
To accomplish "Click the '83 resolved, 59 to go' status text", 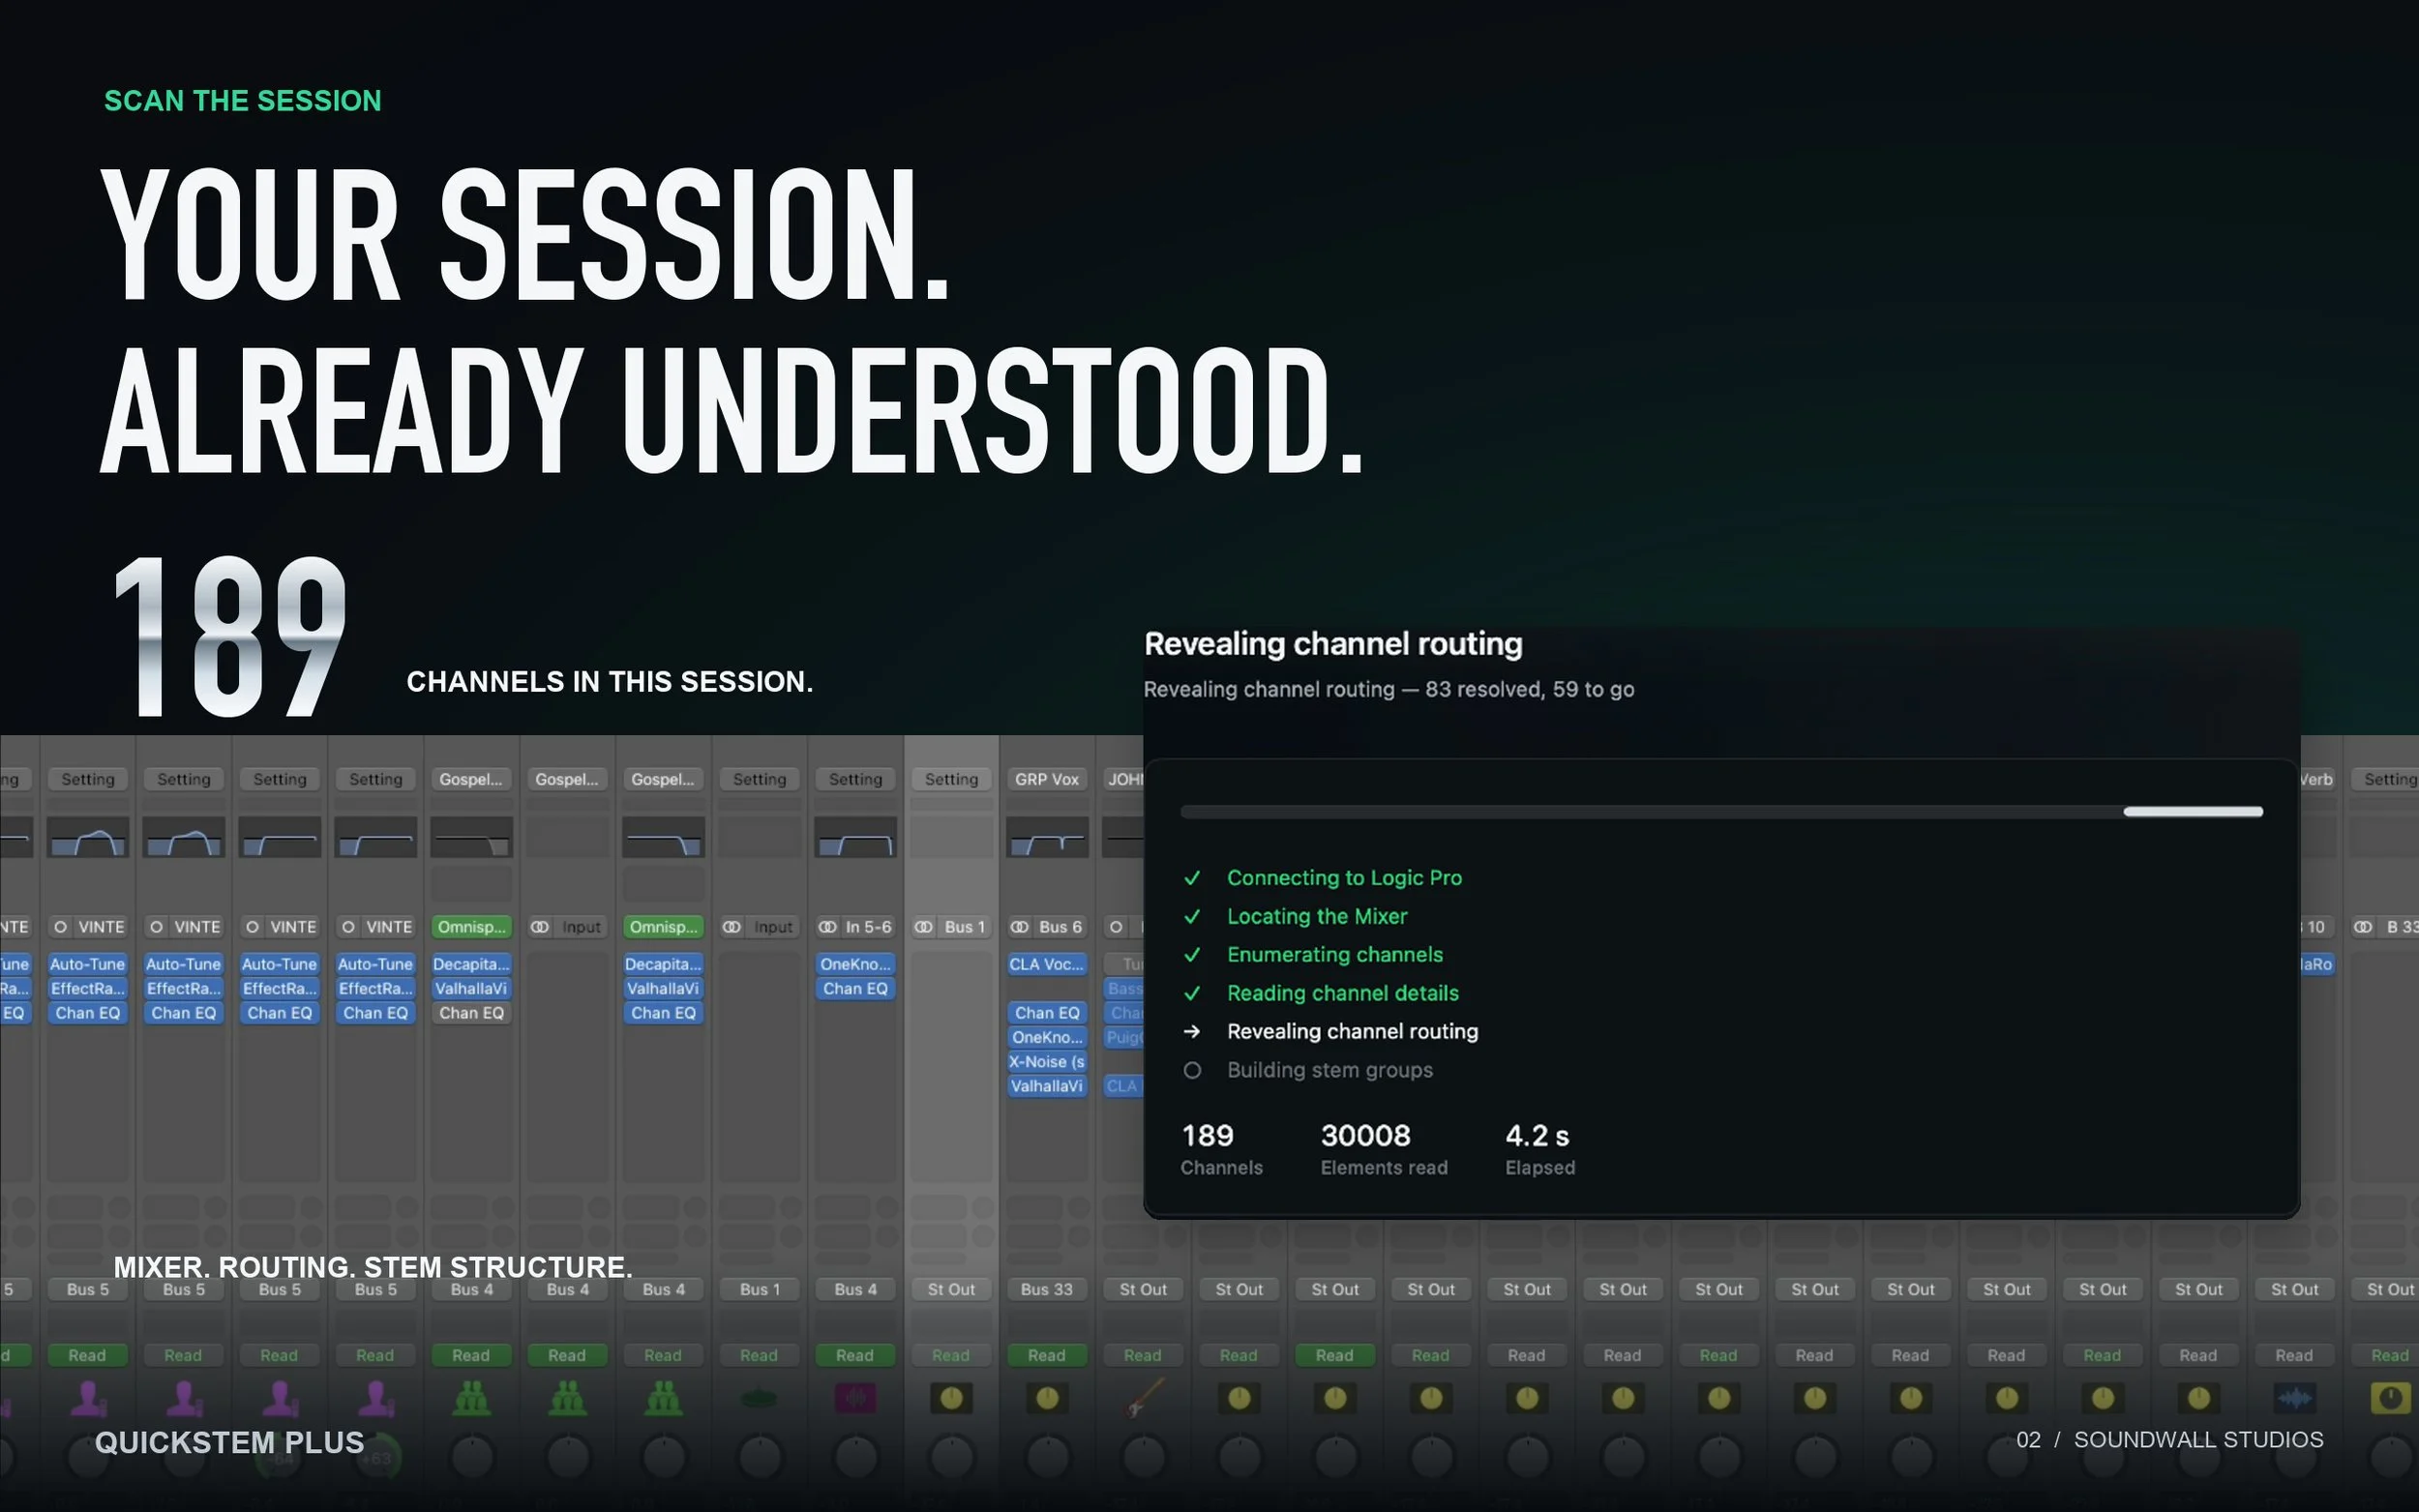I will (x=1529, y=689).
